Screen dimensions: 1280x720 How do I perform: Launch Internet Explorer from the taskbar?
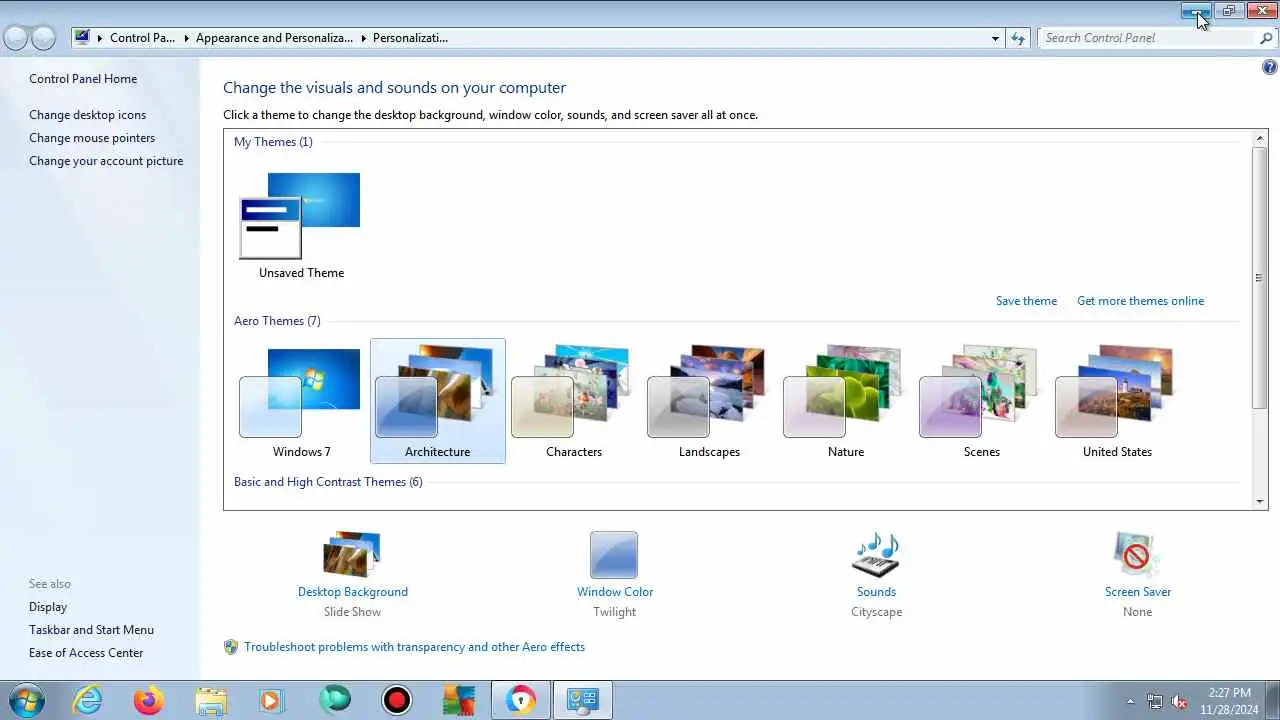coord(88,700)
